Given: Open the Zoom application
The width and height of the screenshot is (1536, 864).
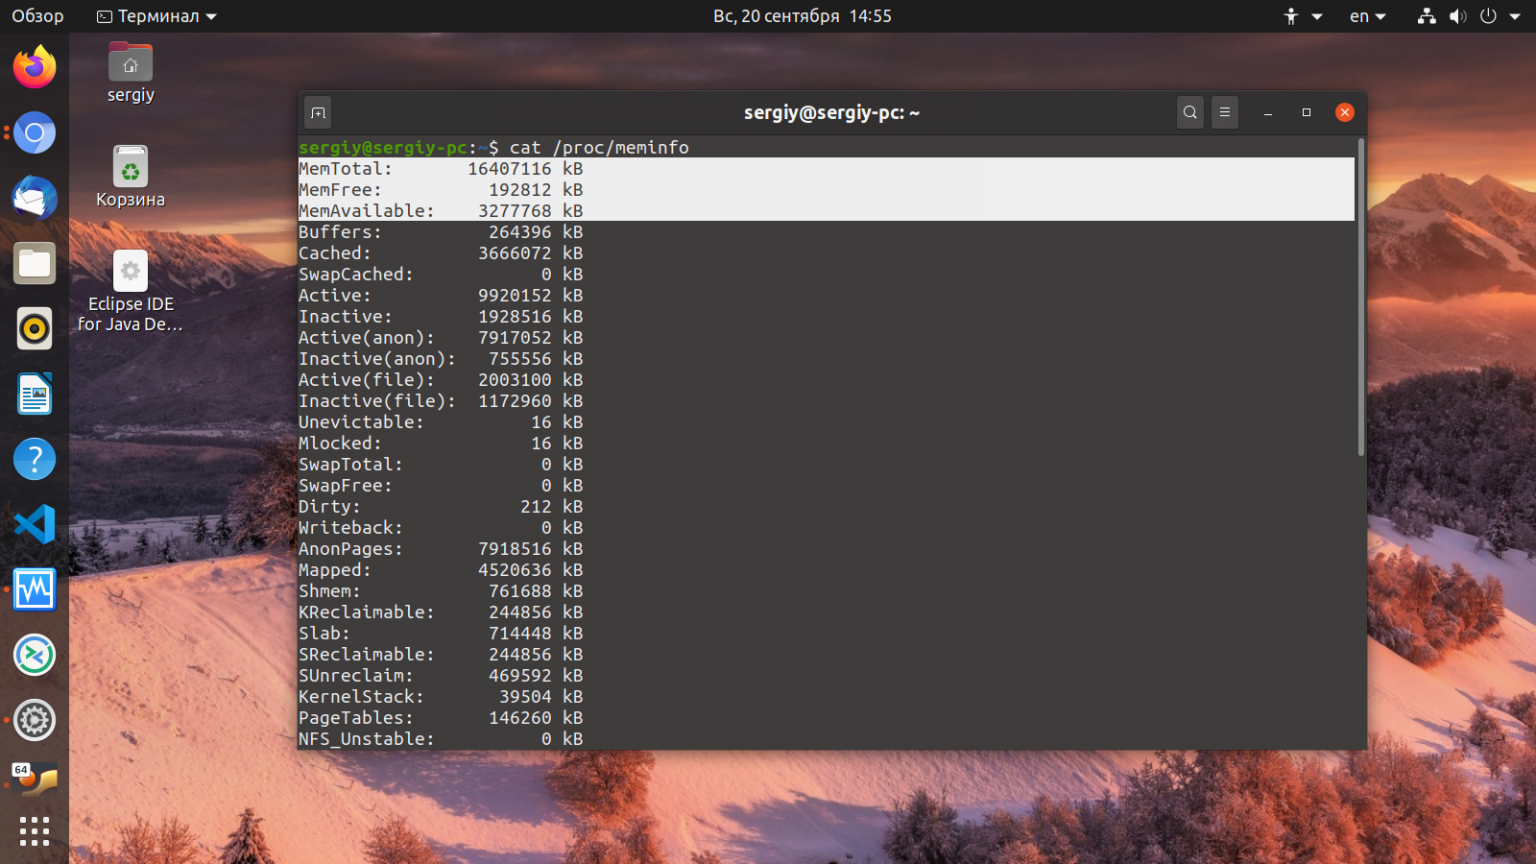Looking at the screenshot, I should click(x=35, y=655).
